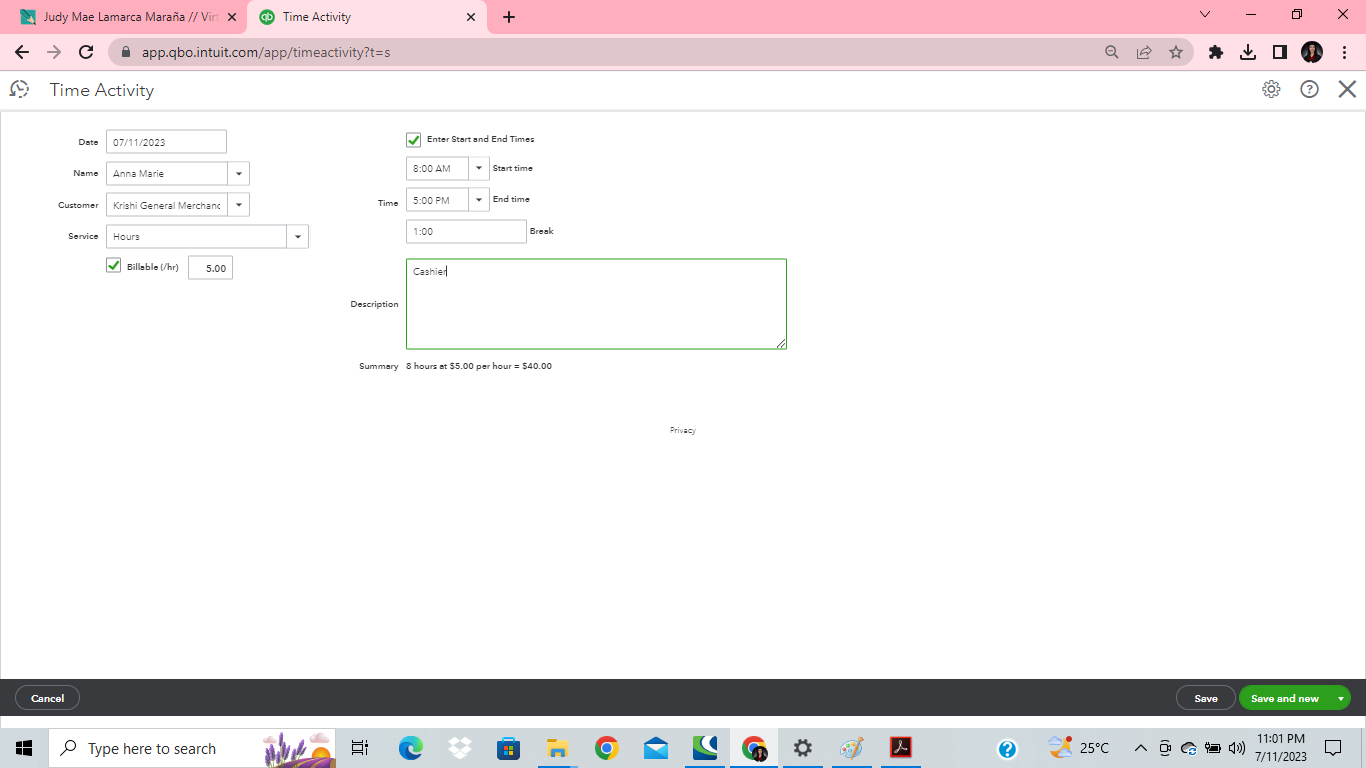The image size is (1366, 768).
Task: Expand the Customer dropdown arrow
Action: click(x=239, y=205)
